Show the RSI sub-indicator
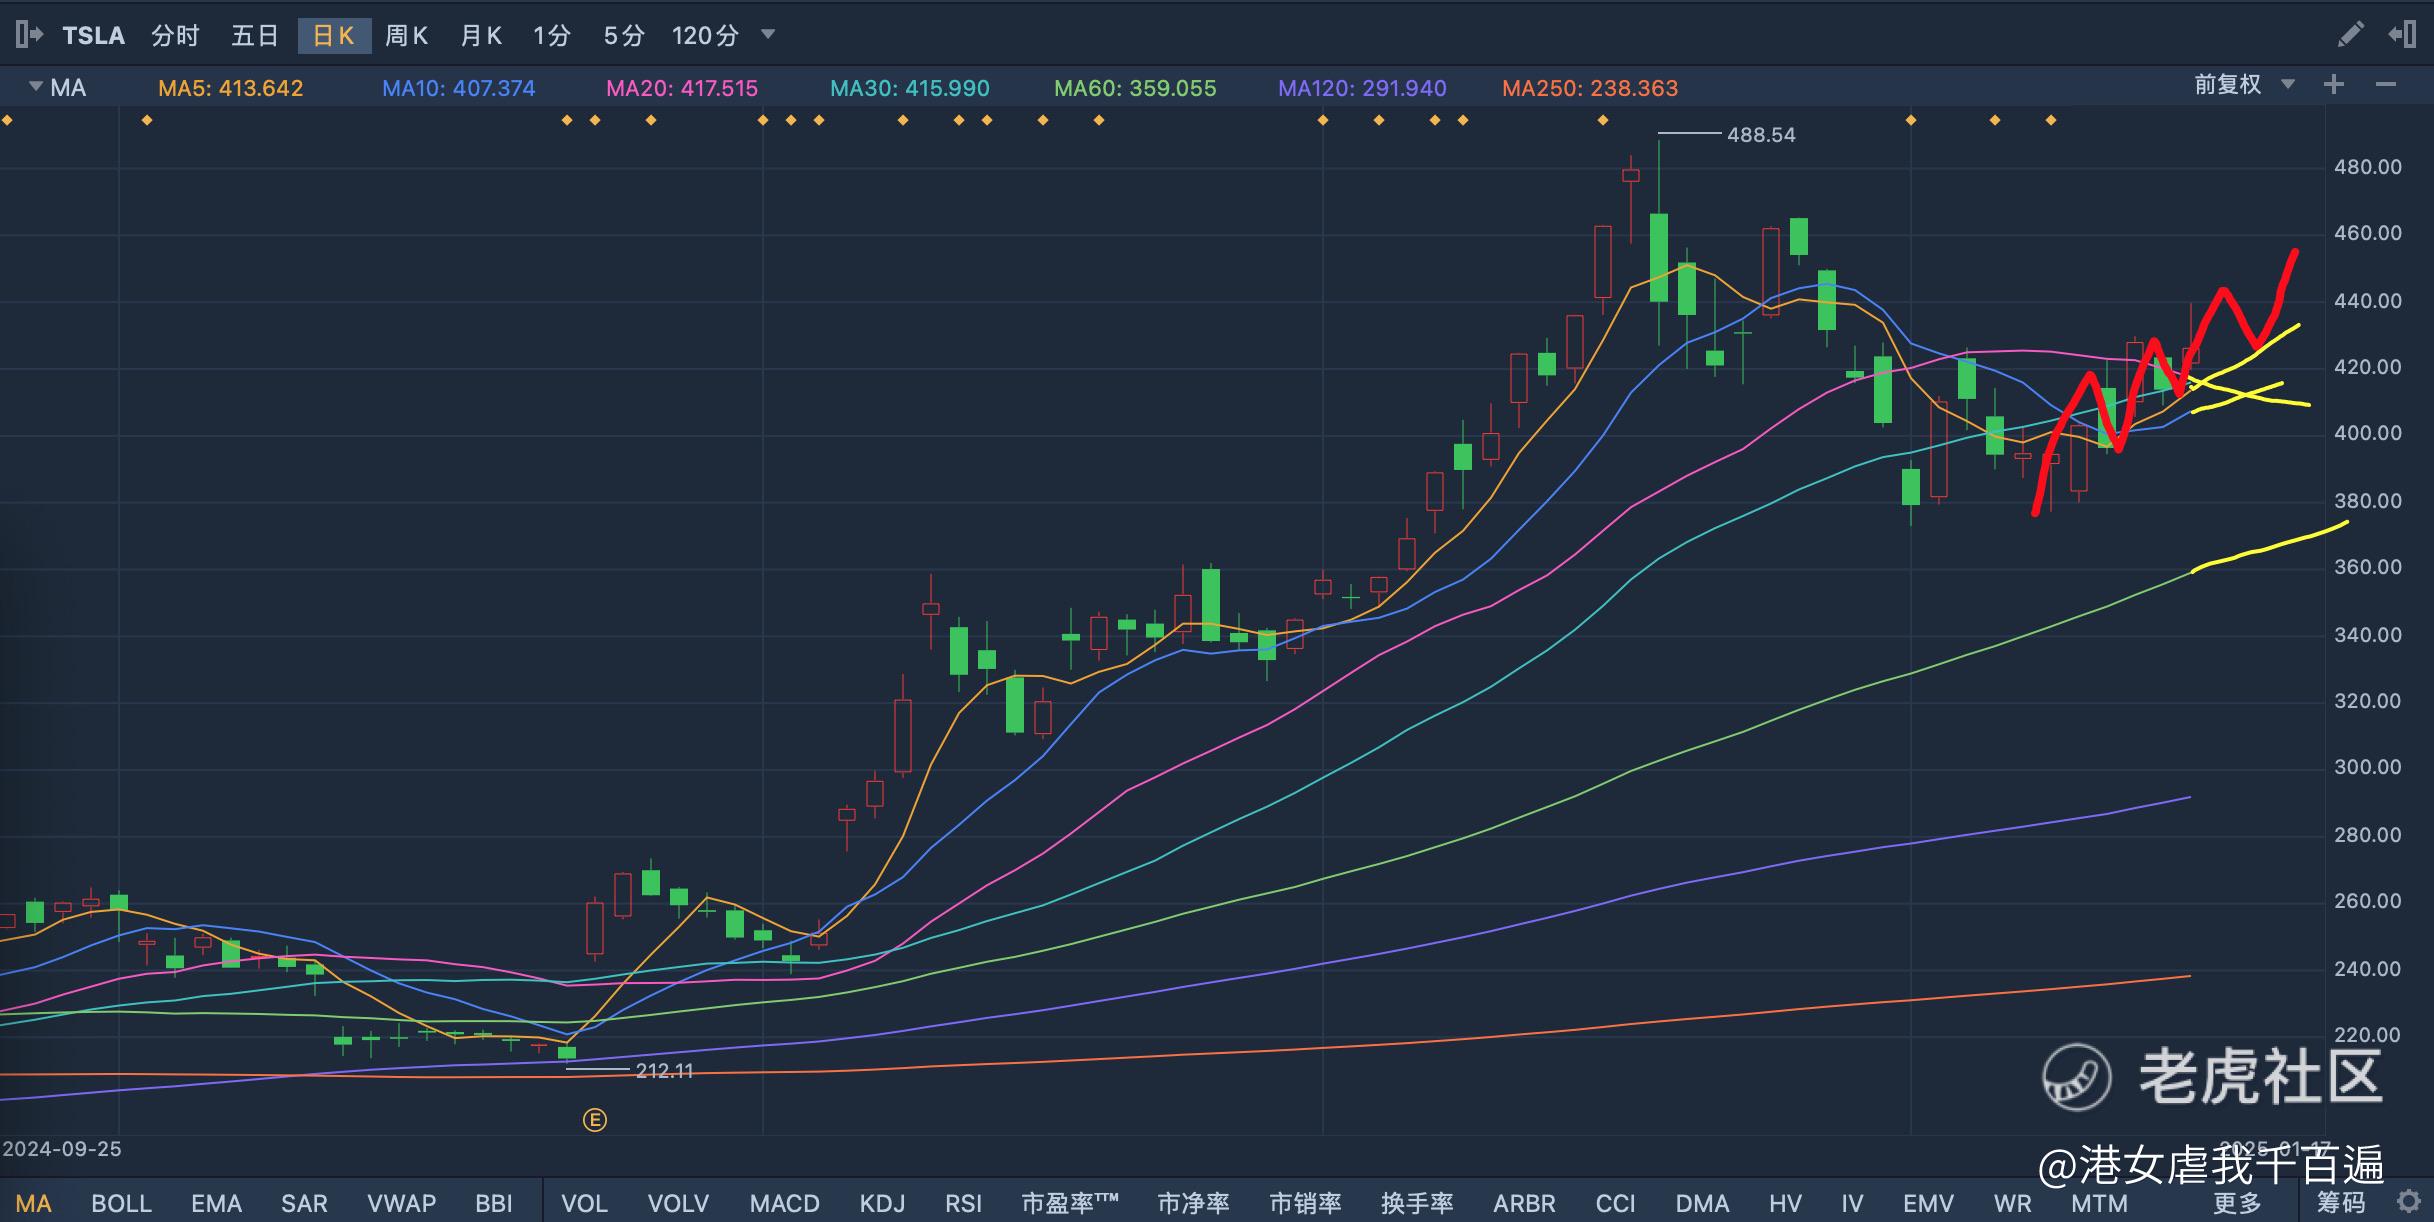2434x1222 pixels. point(963,1203)
